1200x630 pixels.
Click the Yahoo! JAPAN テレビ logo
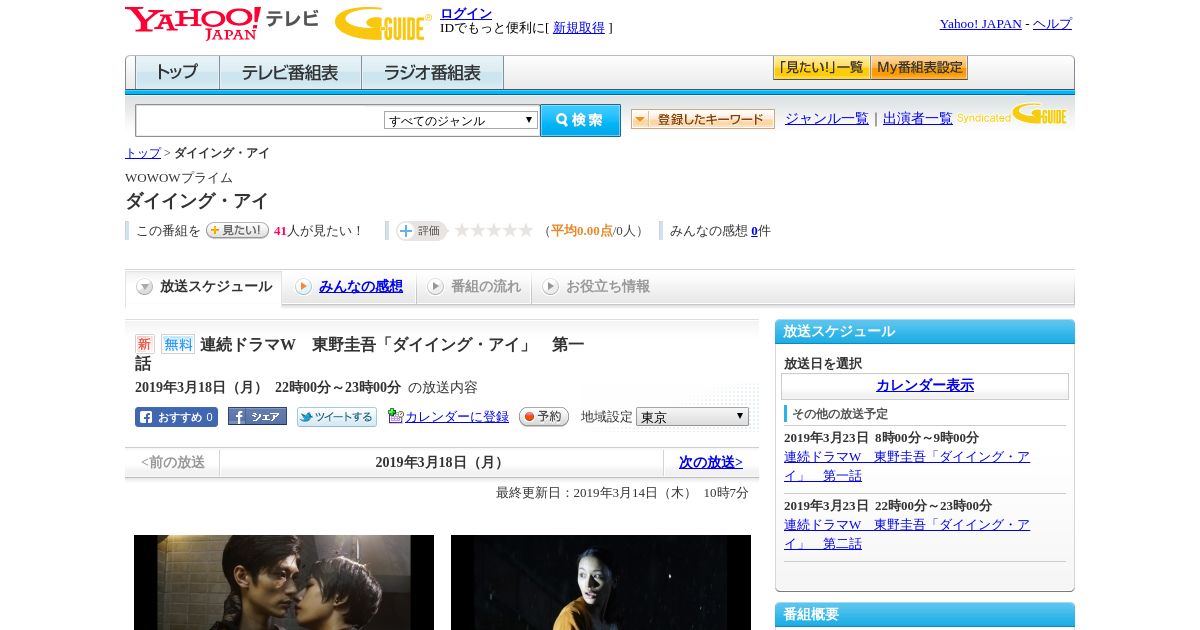(x=221, y=23)
